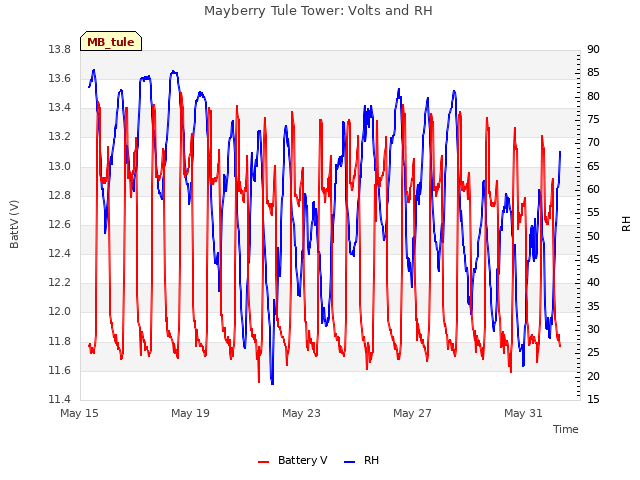Click the Time axis label
The width and height of the screenshot is (640, 480).
(566, 429)
